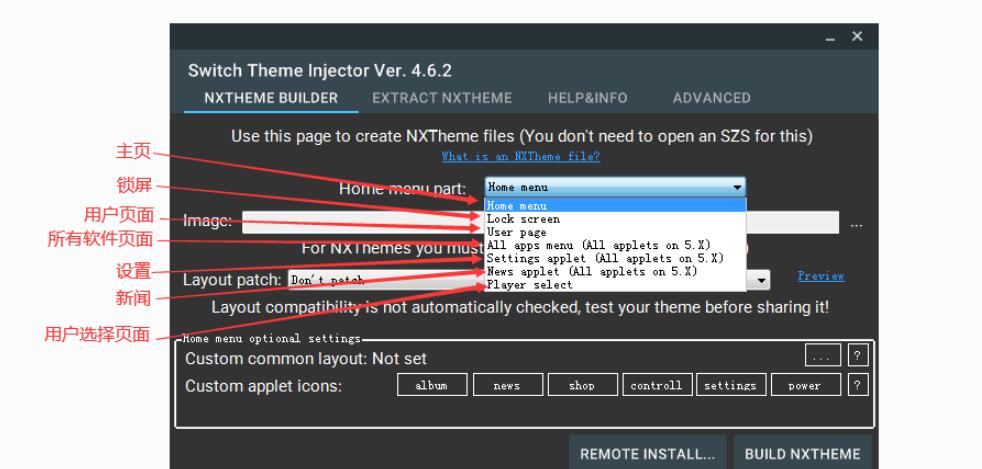
Task: Click the REMOTE INSTALL... button
Action: [648, 453]
